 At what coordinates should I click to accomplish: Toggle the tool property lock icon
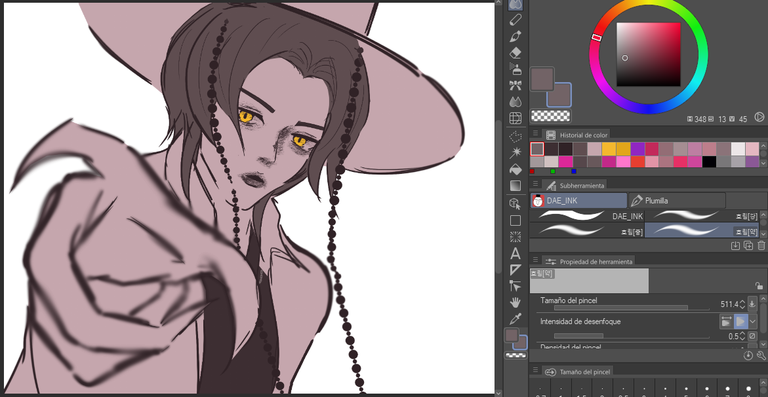759,286
